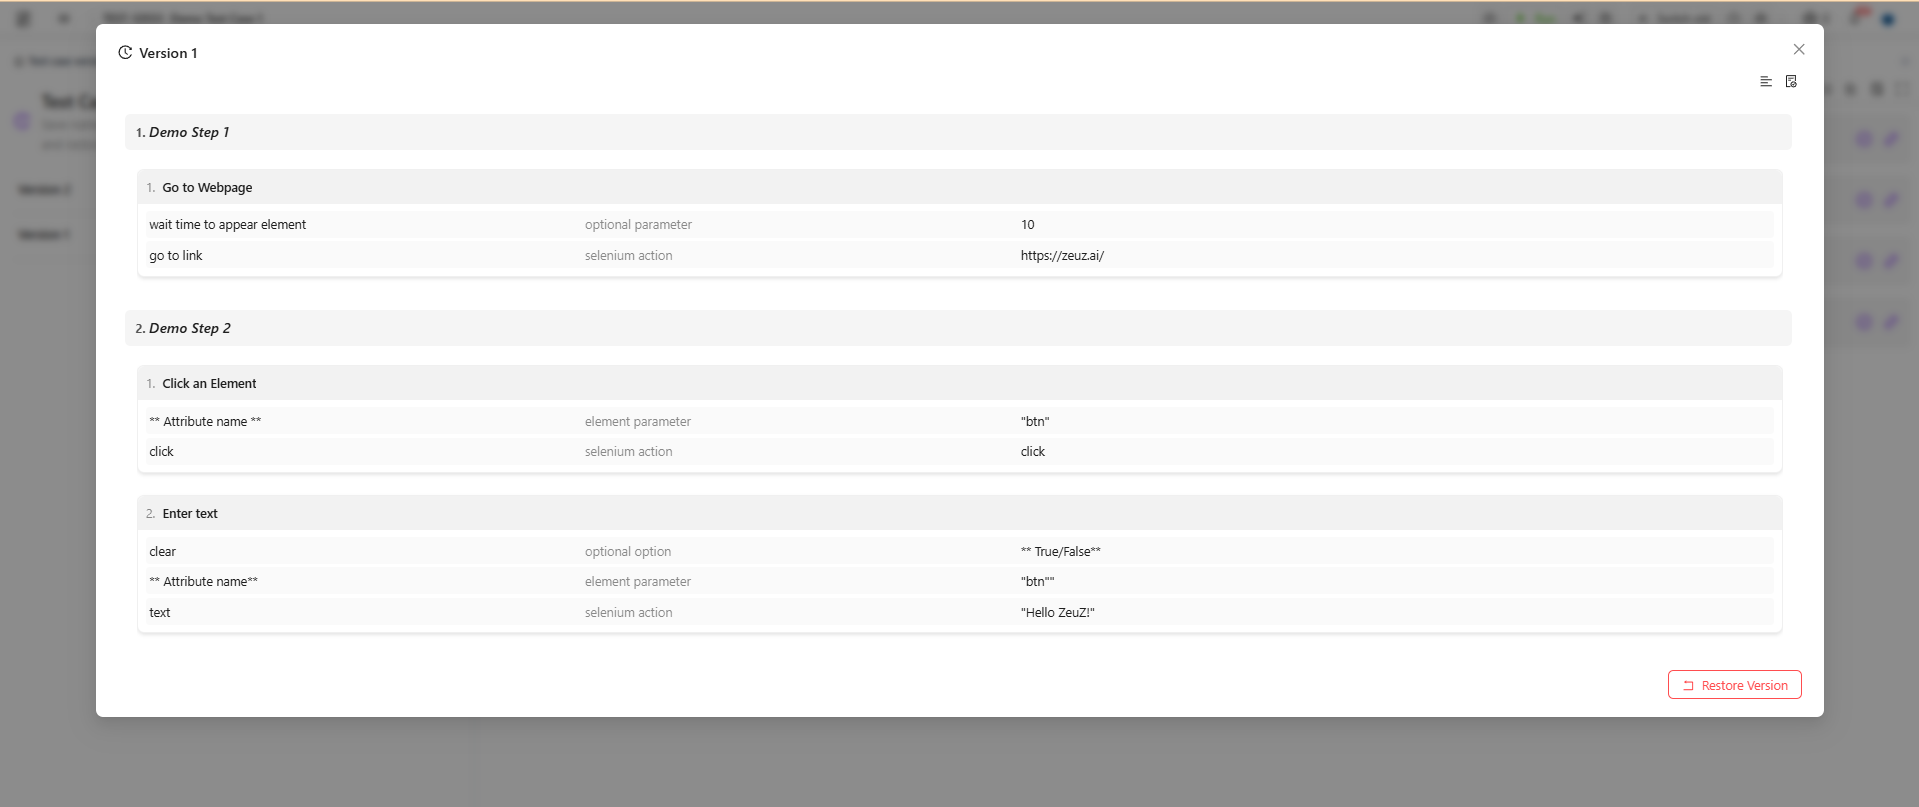Viewport: 1919px width, 807px height.
Task: Close the Version 1 dialog
Action: (x=1799, y=49)
